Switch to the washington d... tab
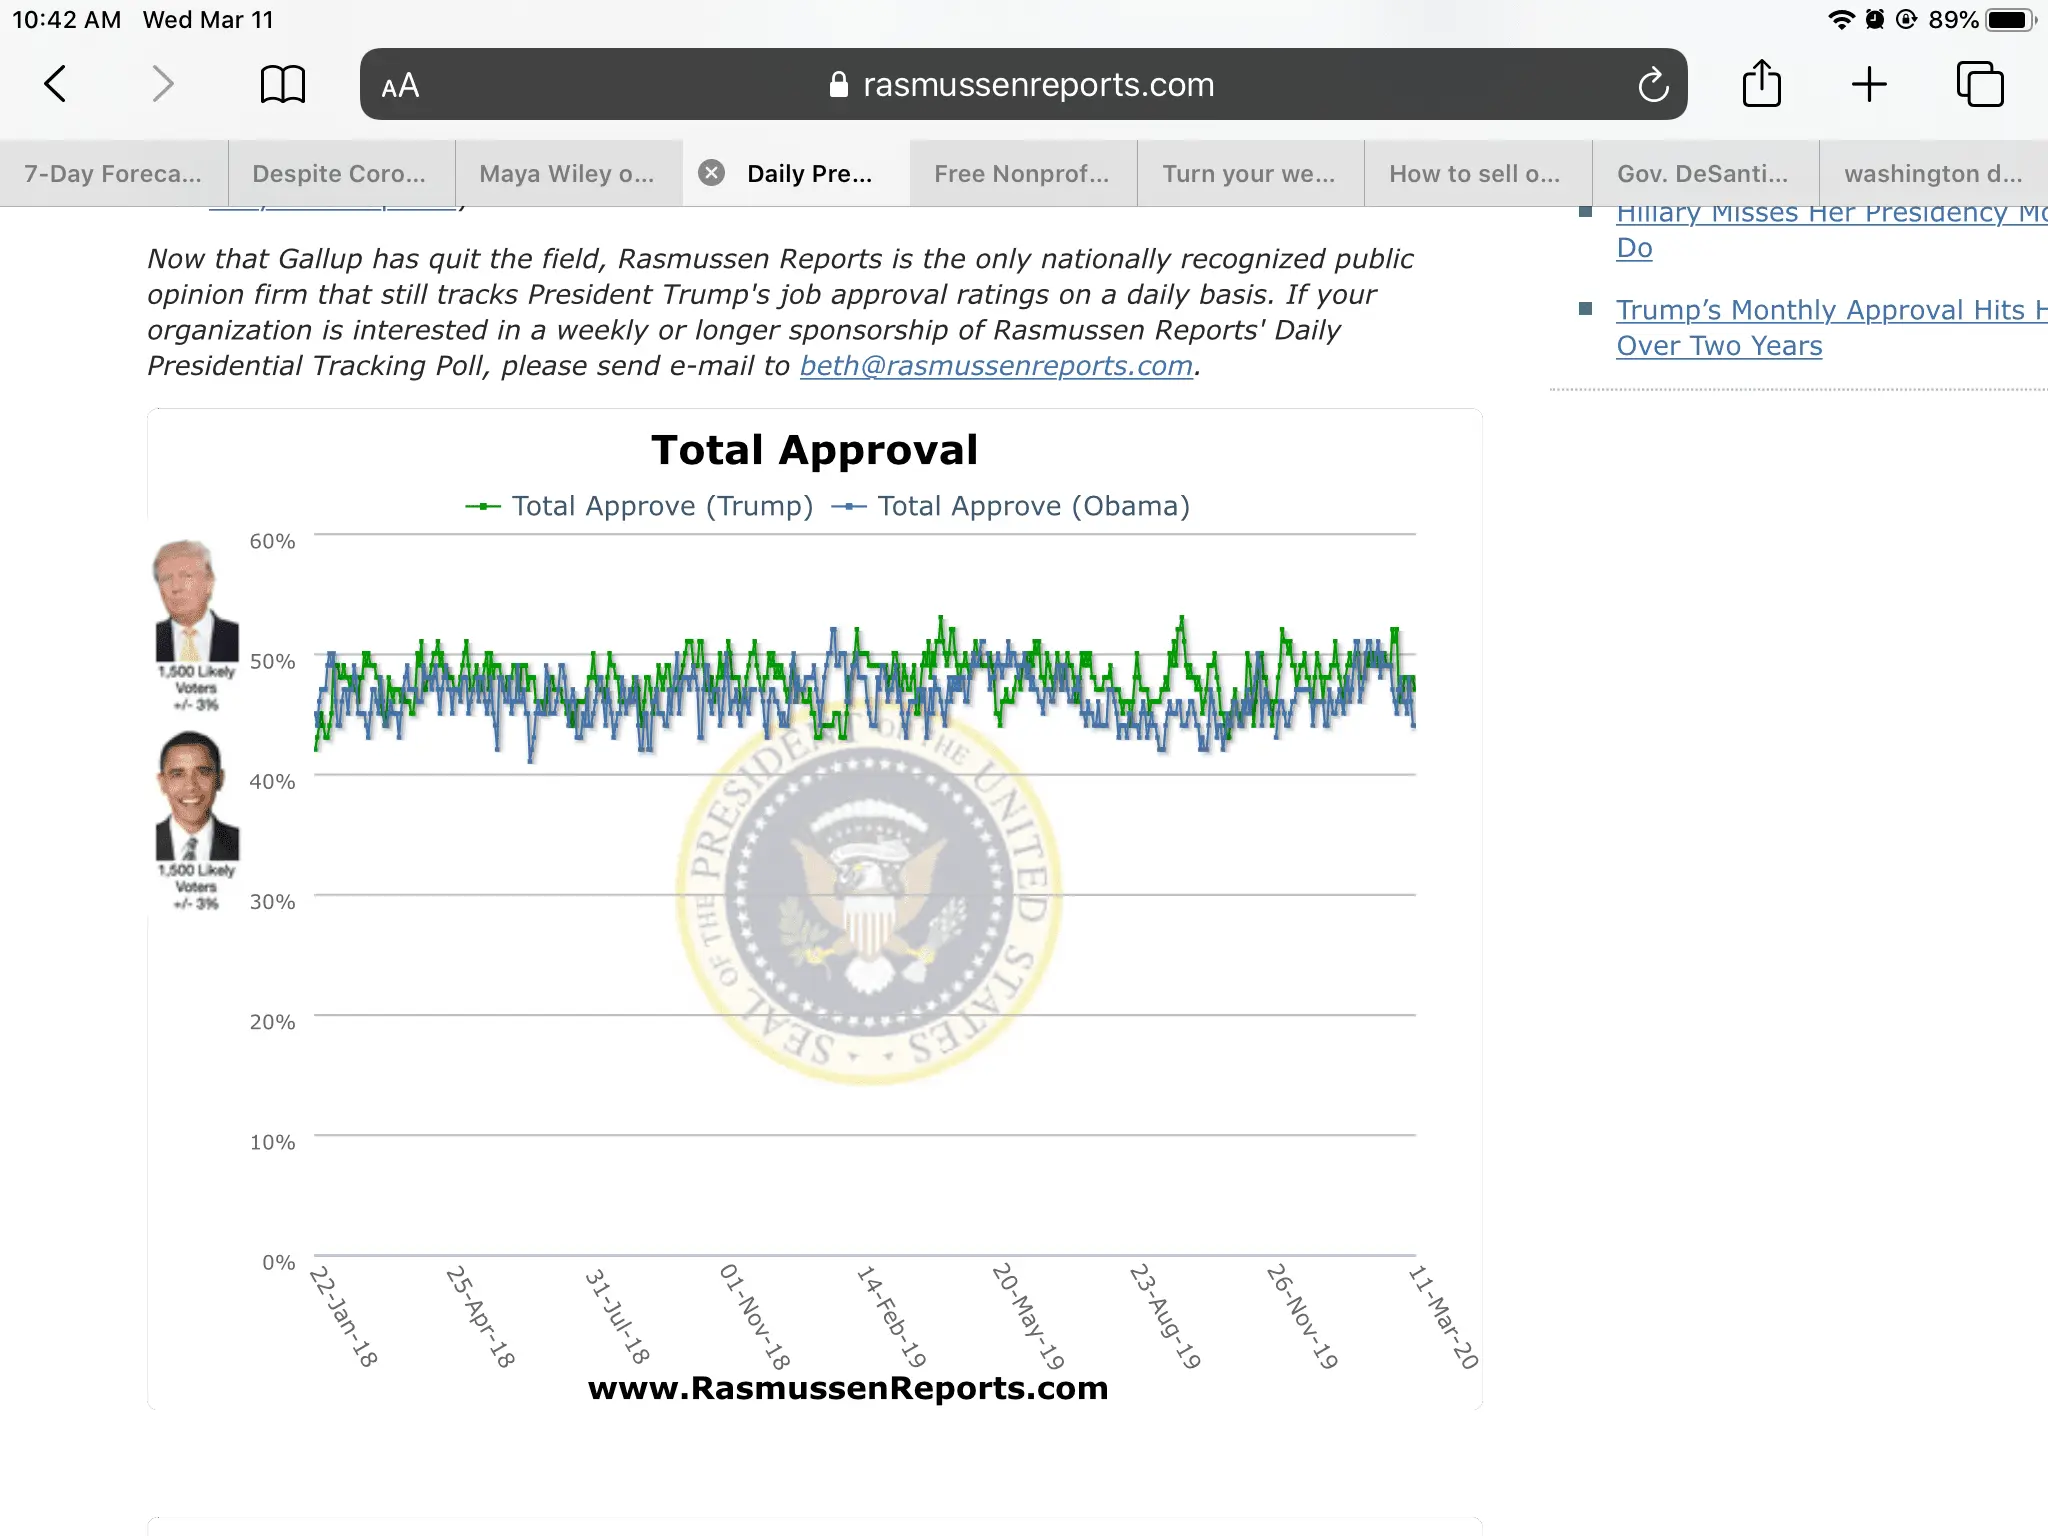Image resolution: width=2048 pixels, height=1536 pixels. (1933, 174)
